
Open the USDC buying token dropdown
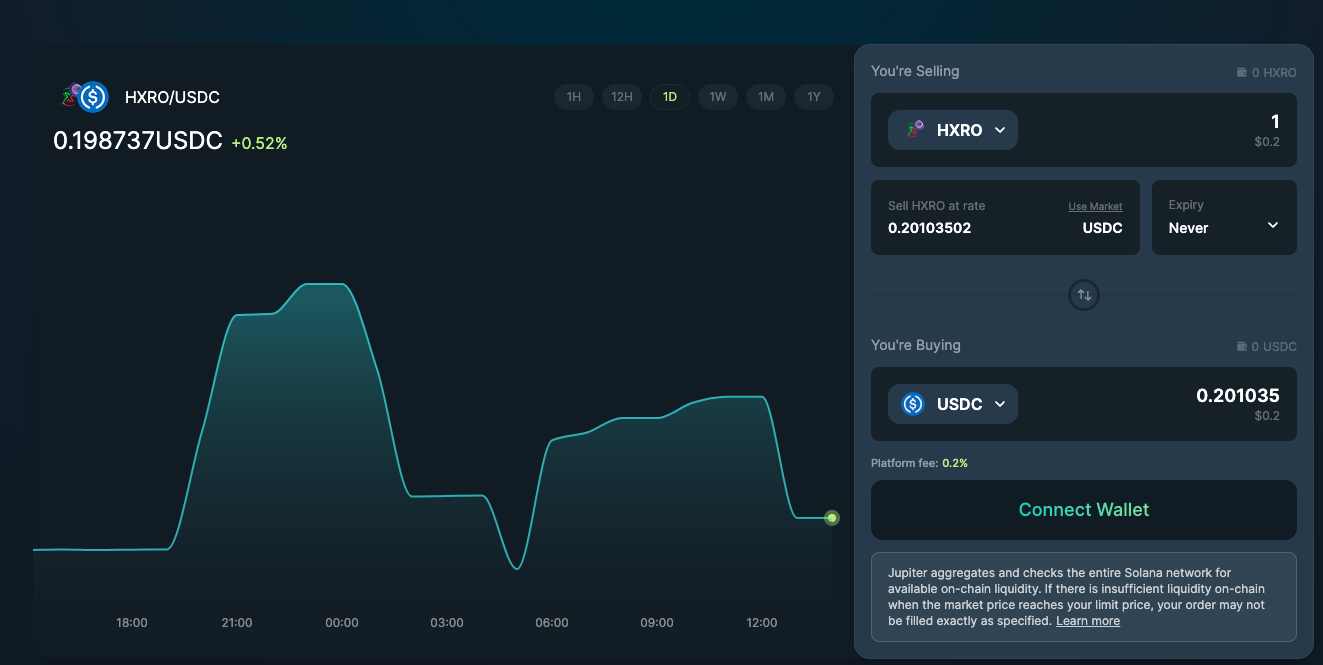pos(953,404)
